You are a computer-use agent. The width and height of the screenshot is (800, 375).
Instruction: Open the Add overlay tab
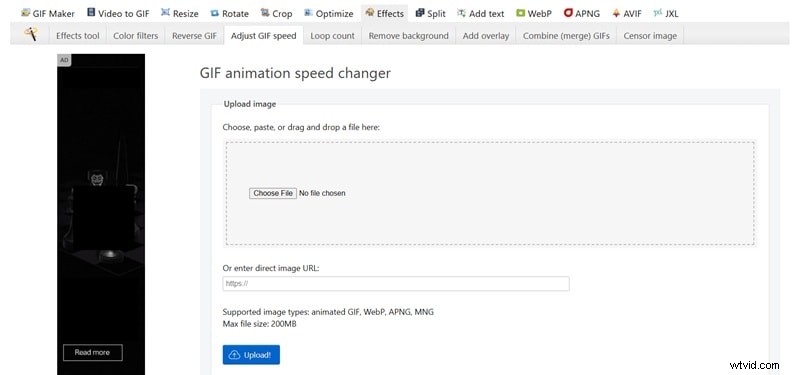coord(486,36)
